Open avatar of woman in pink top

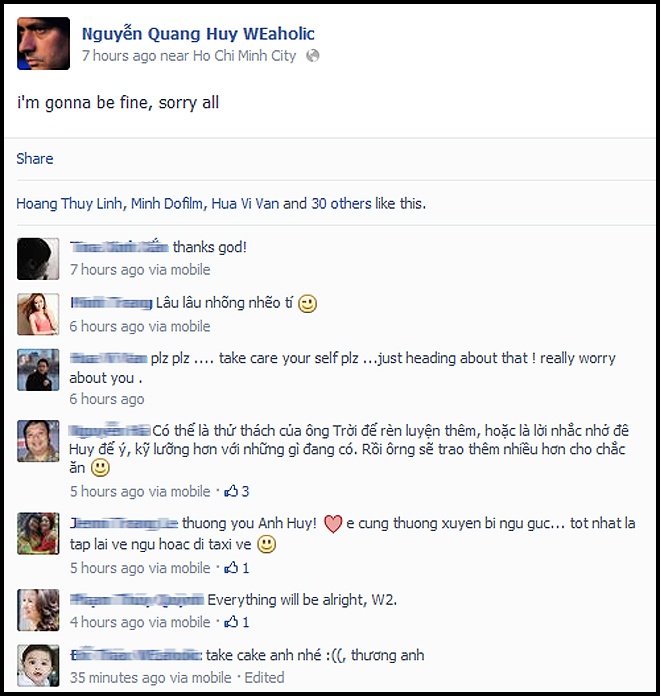pos(38,314)
